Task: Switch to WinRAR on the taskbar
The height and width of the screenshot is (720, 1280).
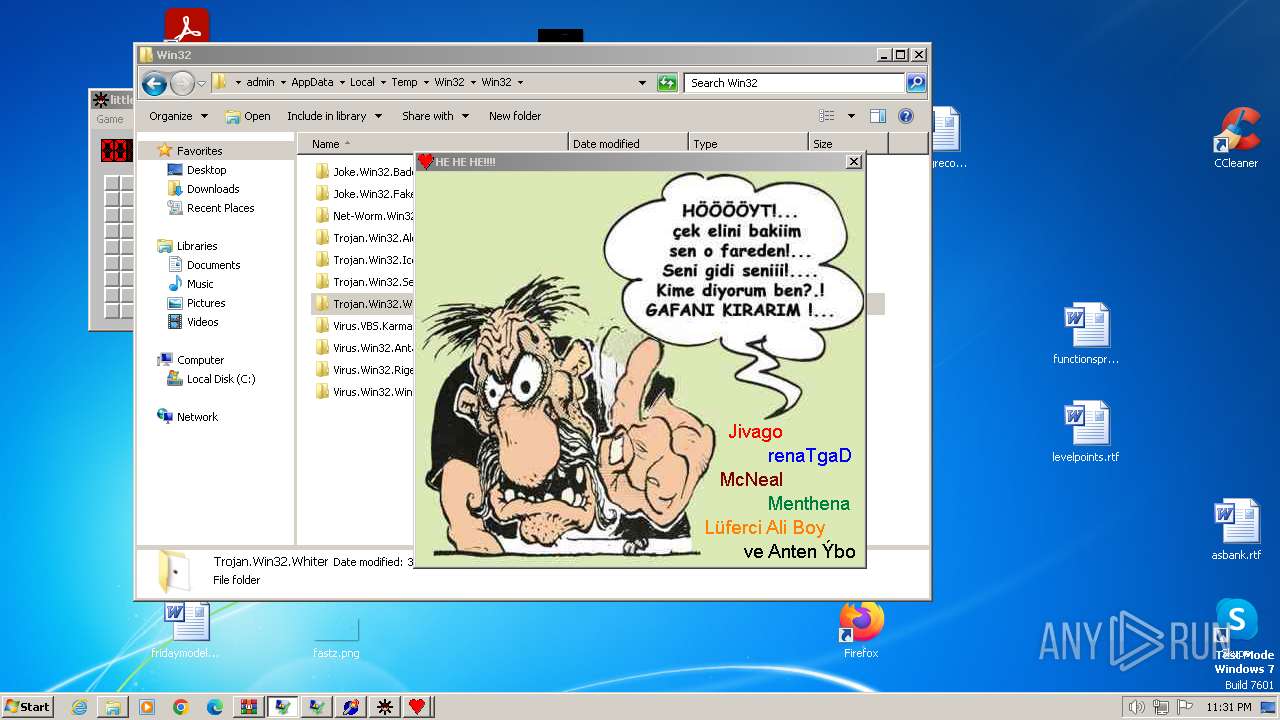Action: pos(249,707)
